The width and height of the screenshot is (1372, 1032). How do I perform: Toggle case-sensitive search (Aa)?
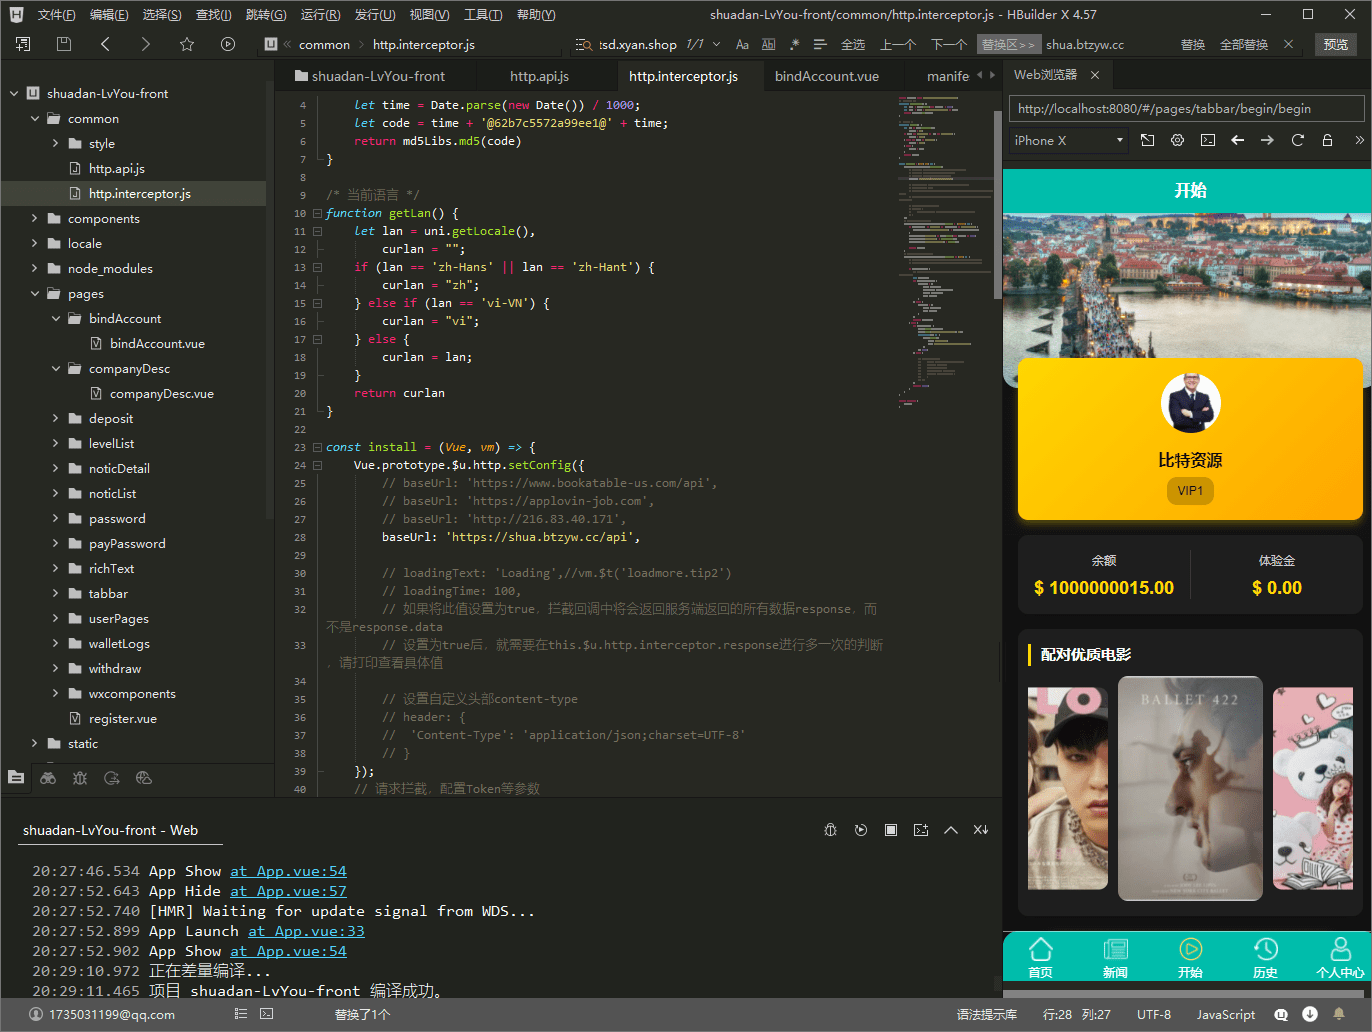pyautogui.click(x=742, y=44)
